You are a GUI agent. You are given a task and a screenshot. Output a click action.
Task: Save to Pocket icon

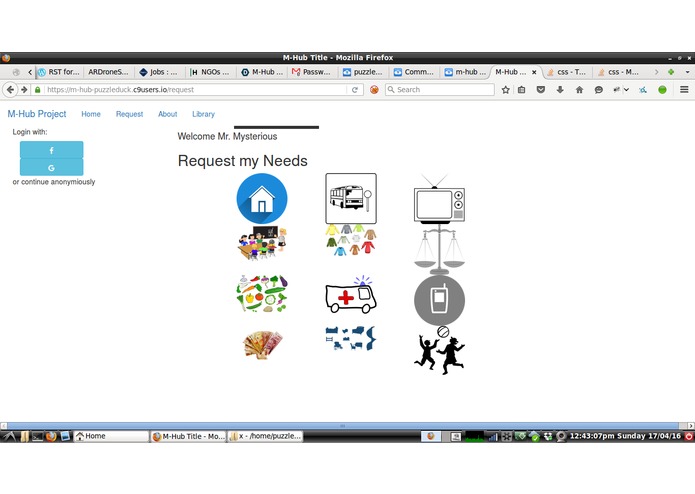point(541,89)
